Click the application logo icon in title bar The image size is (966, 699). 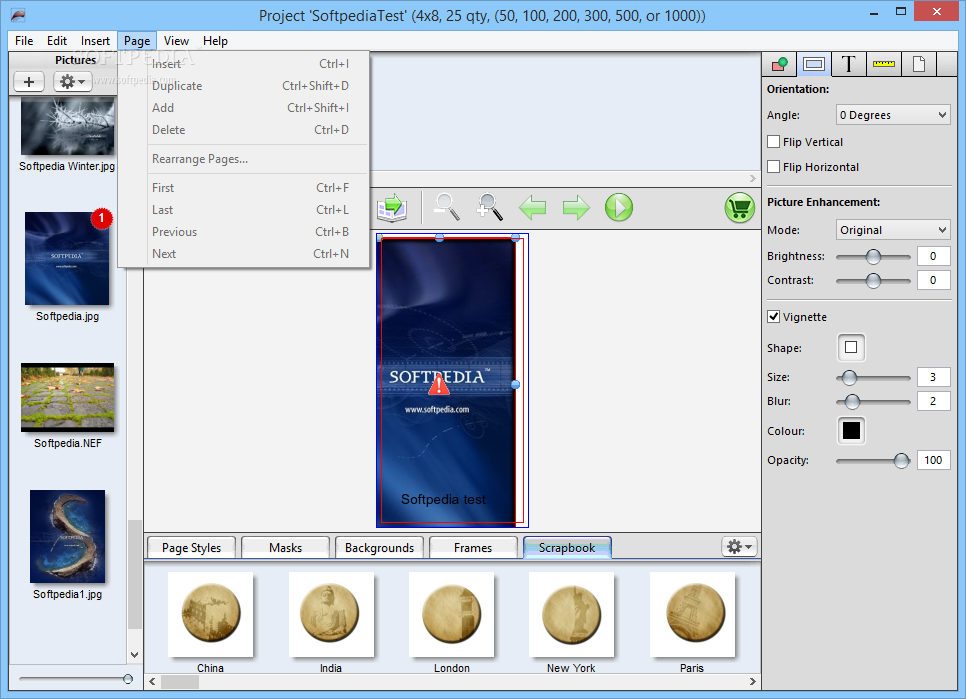tap(18, 14)
